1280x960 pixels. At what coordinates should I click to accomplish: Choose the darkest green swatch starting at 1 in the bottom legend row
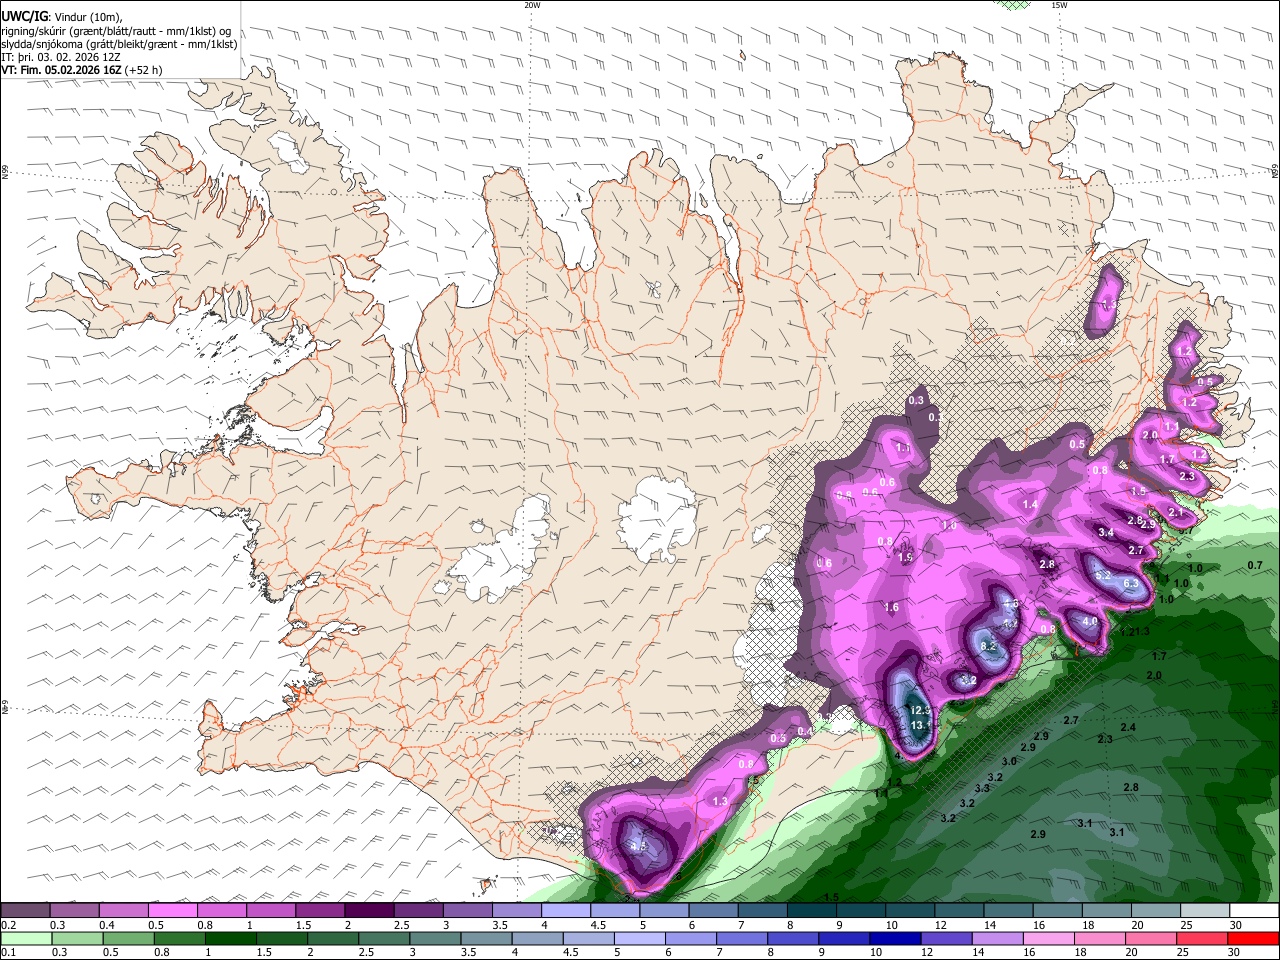point(229,938)
